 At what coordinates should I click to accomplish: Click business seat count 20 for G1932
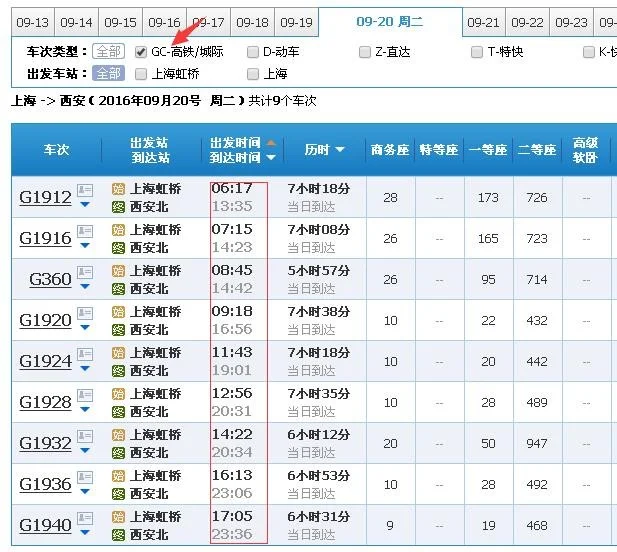click(390, 443)
